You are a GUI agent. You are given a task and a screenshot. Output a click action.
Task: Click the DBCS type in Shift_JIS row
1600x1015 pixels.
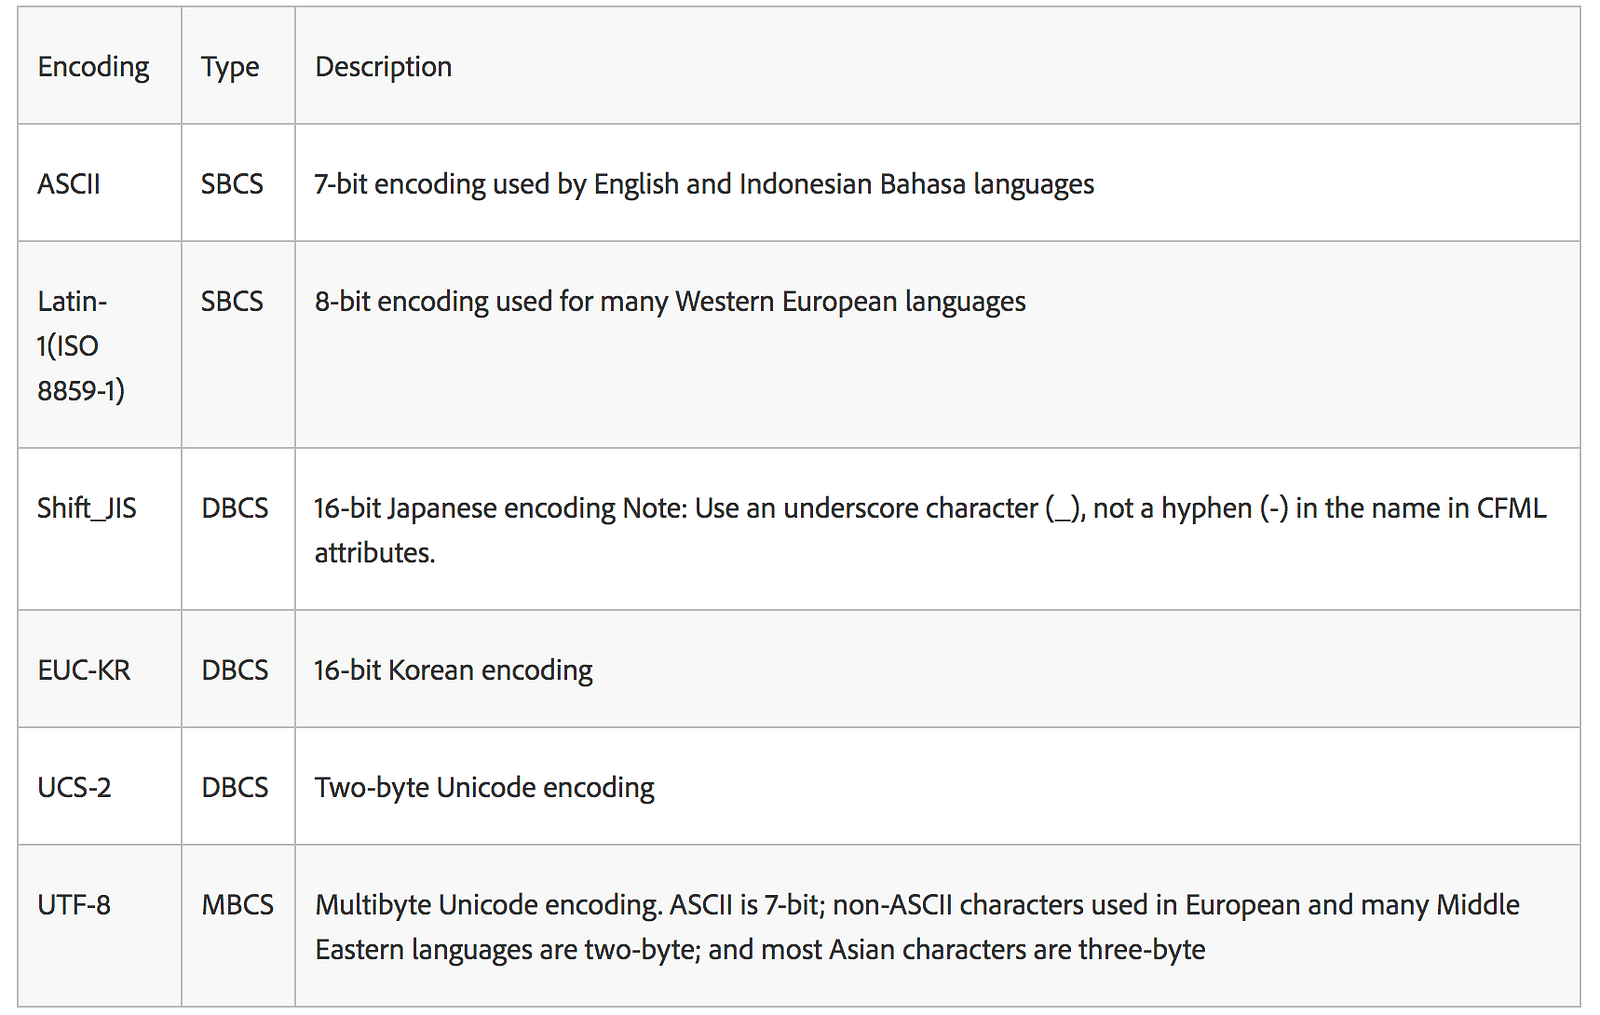pos(235,508)
